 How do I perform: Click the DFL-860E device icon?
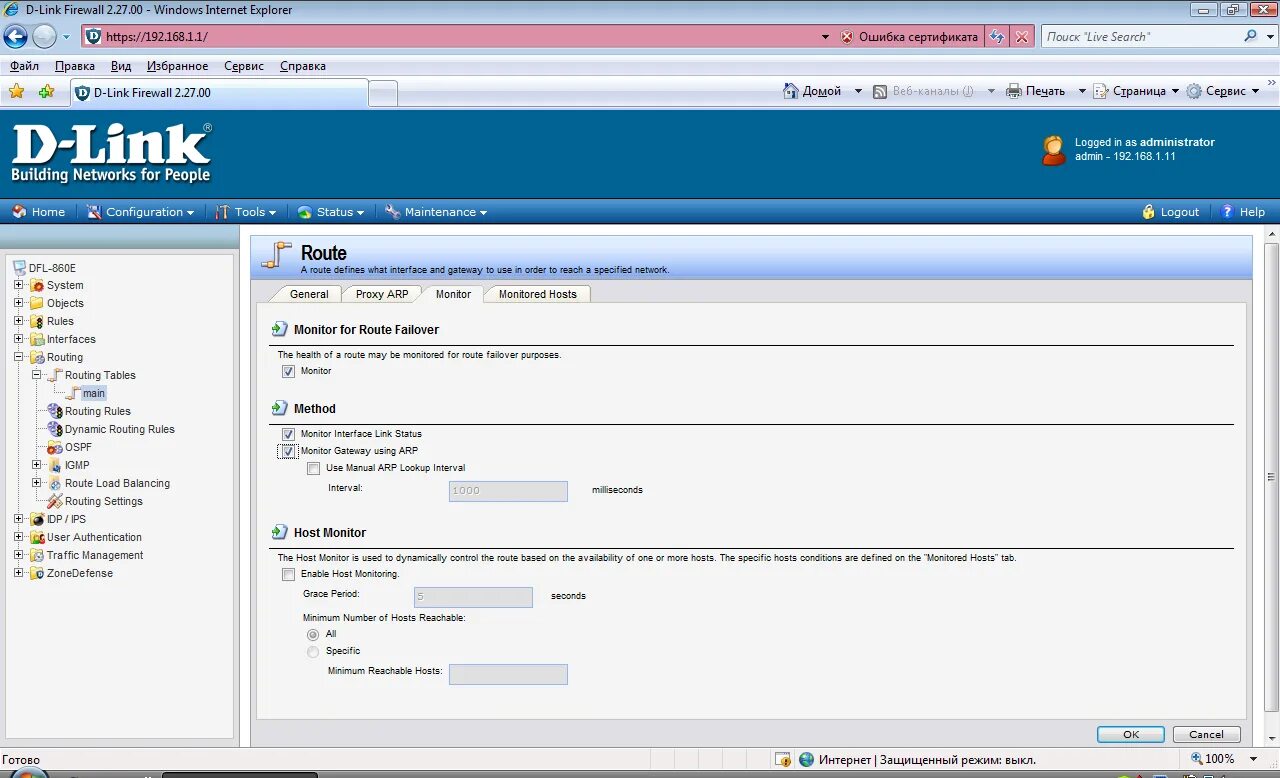19,267
